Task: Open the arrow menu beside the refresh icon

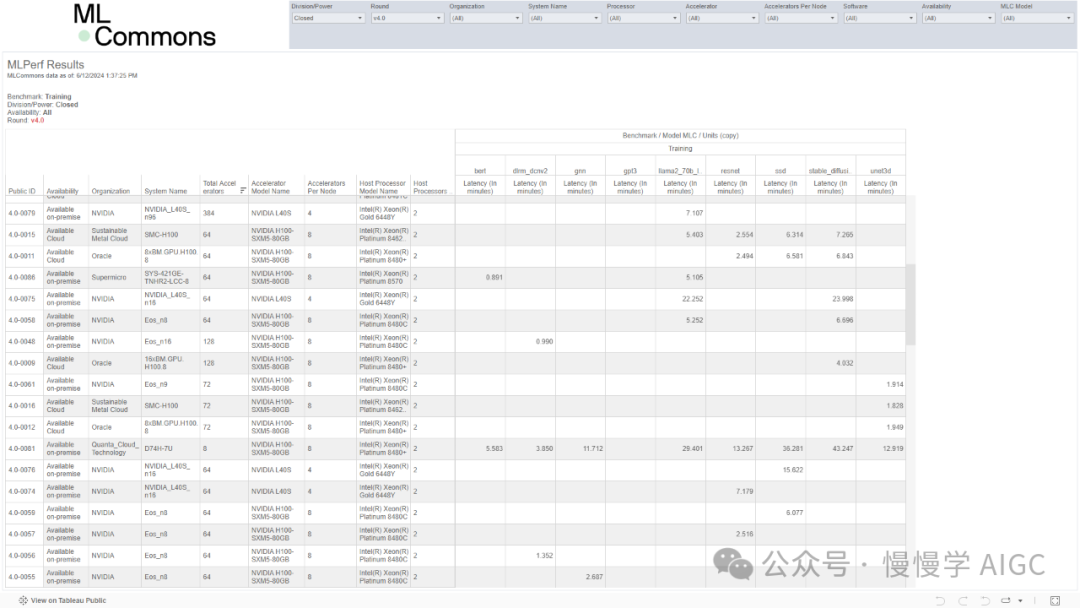Action: click(x=1020, y=600)
